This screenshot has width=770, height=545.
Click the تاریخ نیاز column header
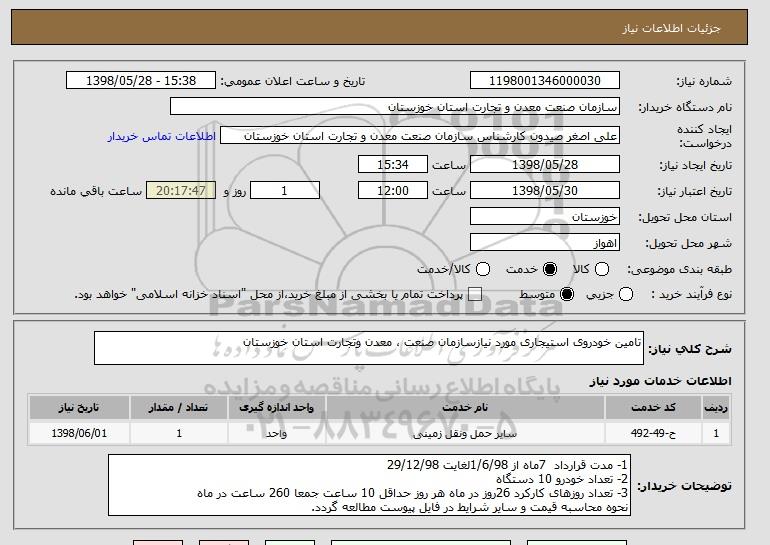(x=79, y=408)
